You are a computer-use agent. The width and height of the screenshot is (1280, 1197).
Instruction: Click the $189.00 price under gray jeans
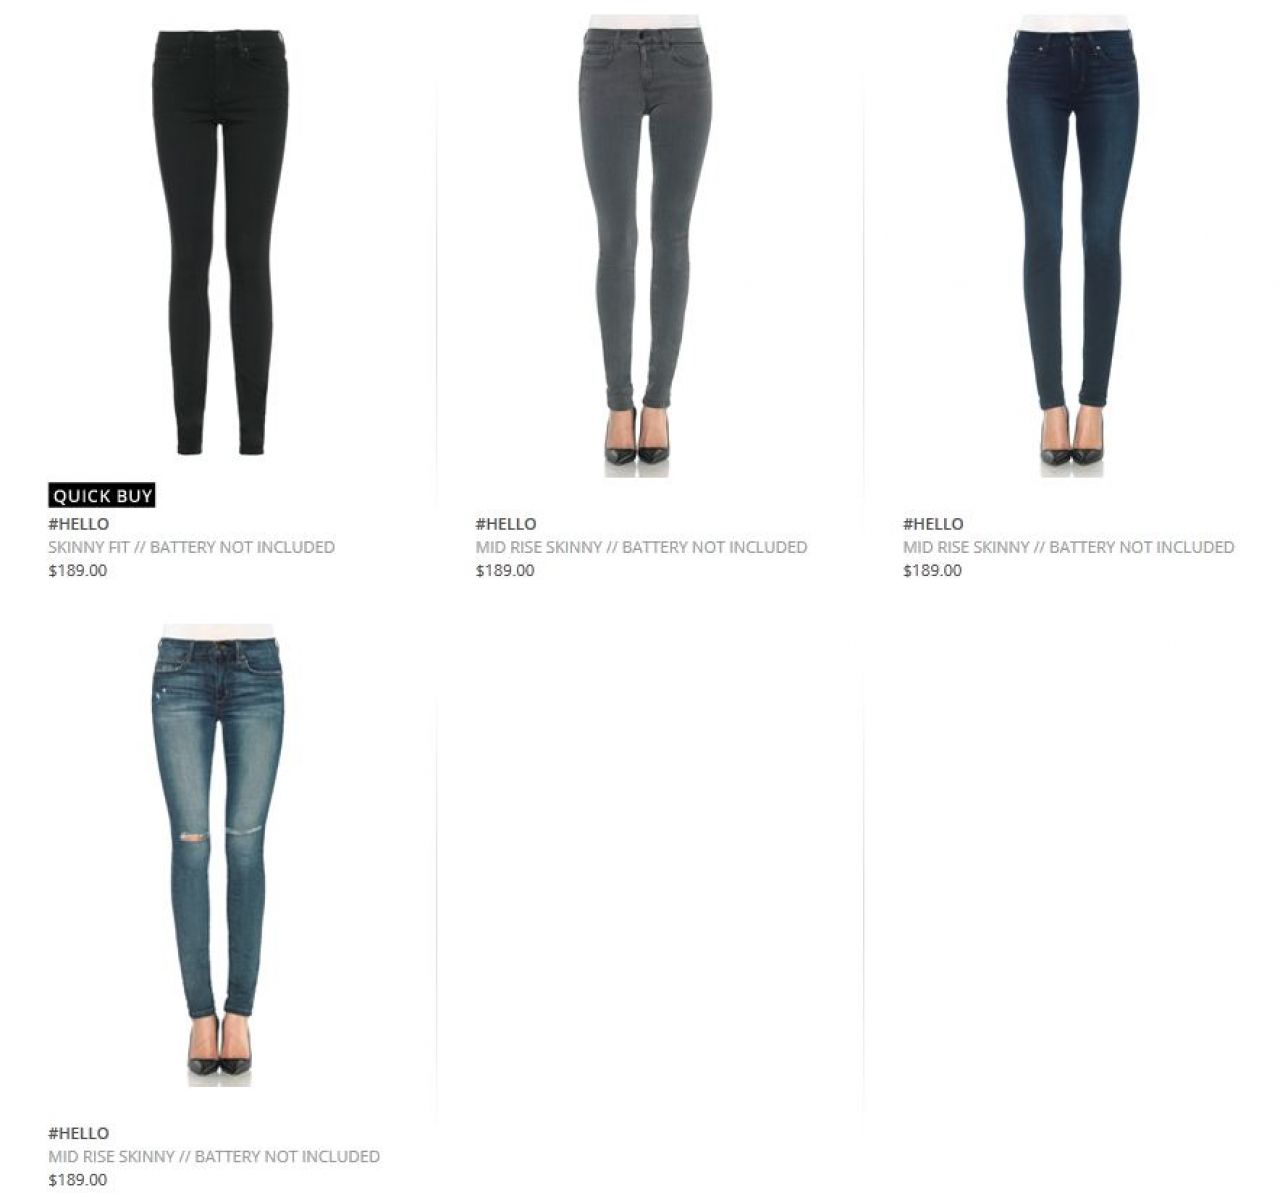pyautogui.click(x=505, y=571)
